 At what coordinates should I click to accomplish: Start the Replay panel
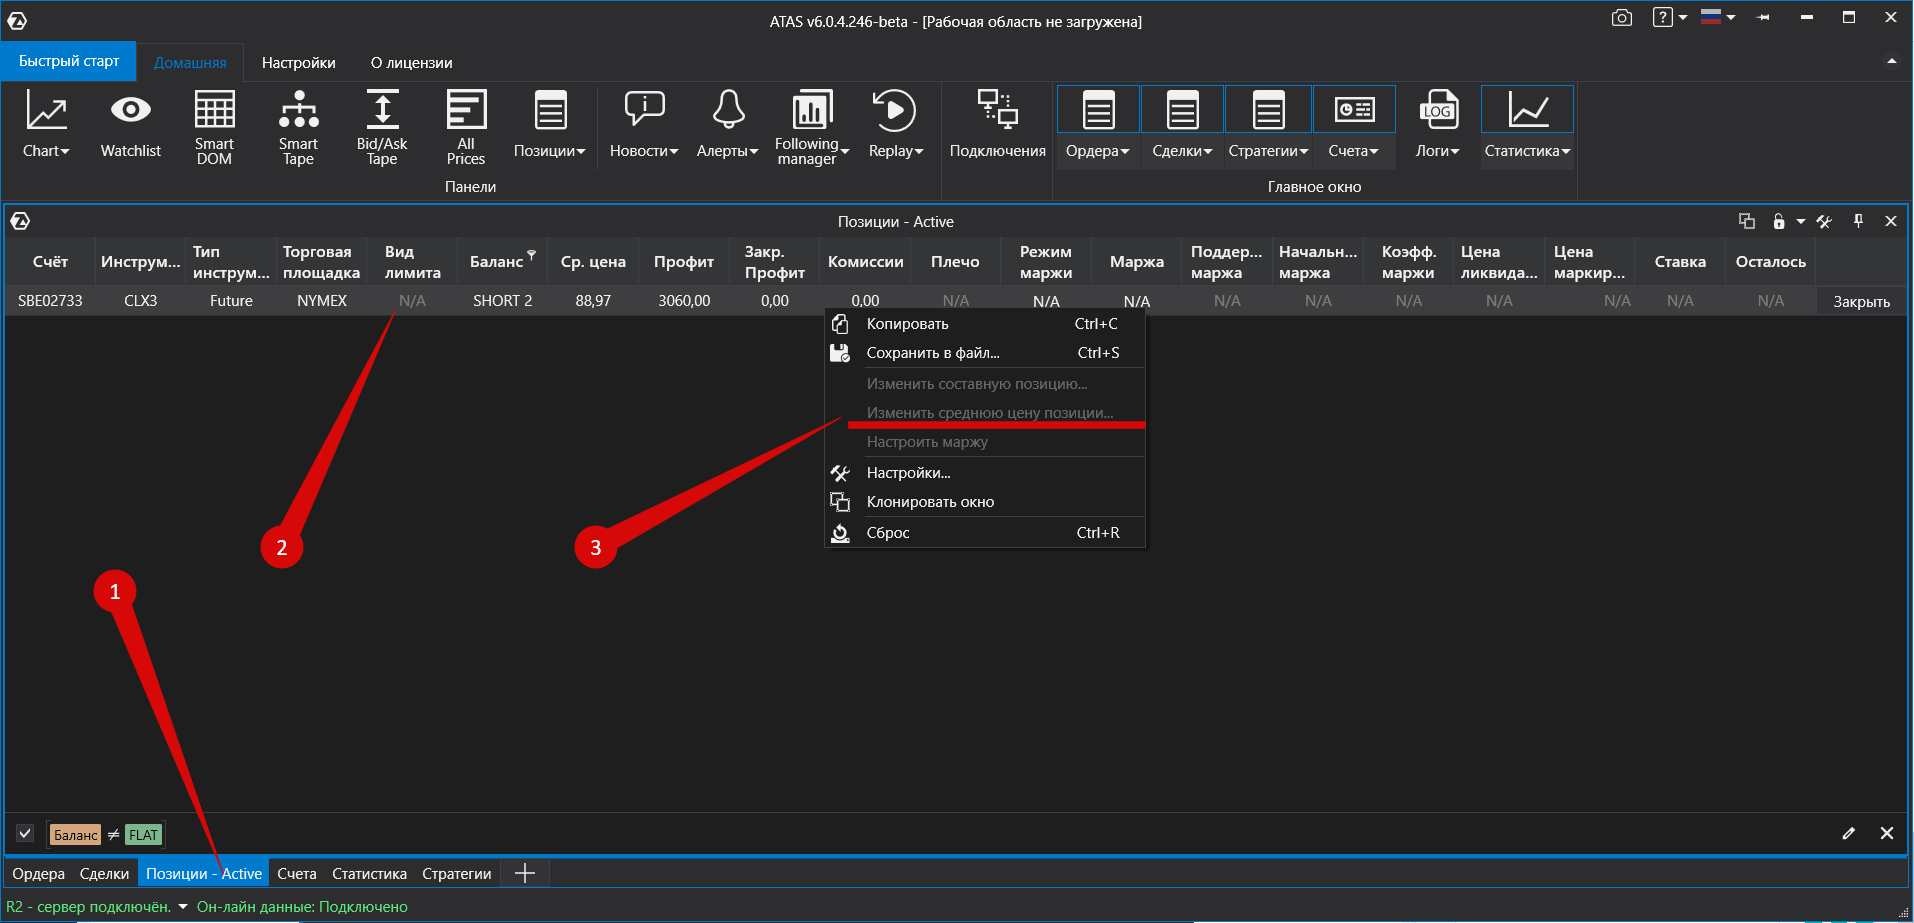point(895,125)
